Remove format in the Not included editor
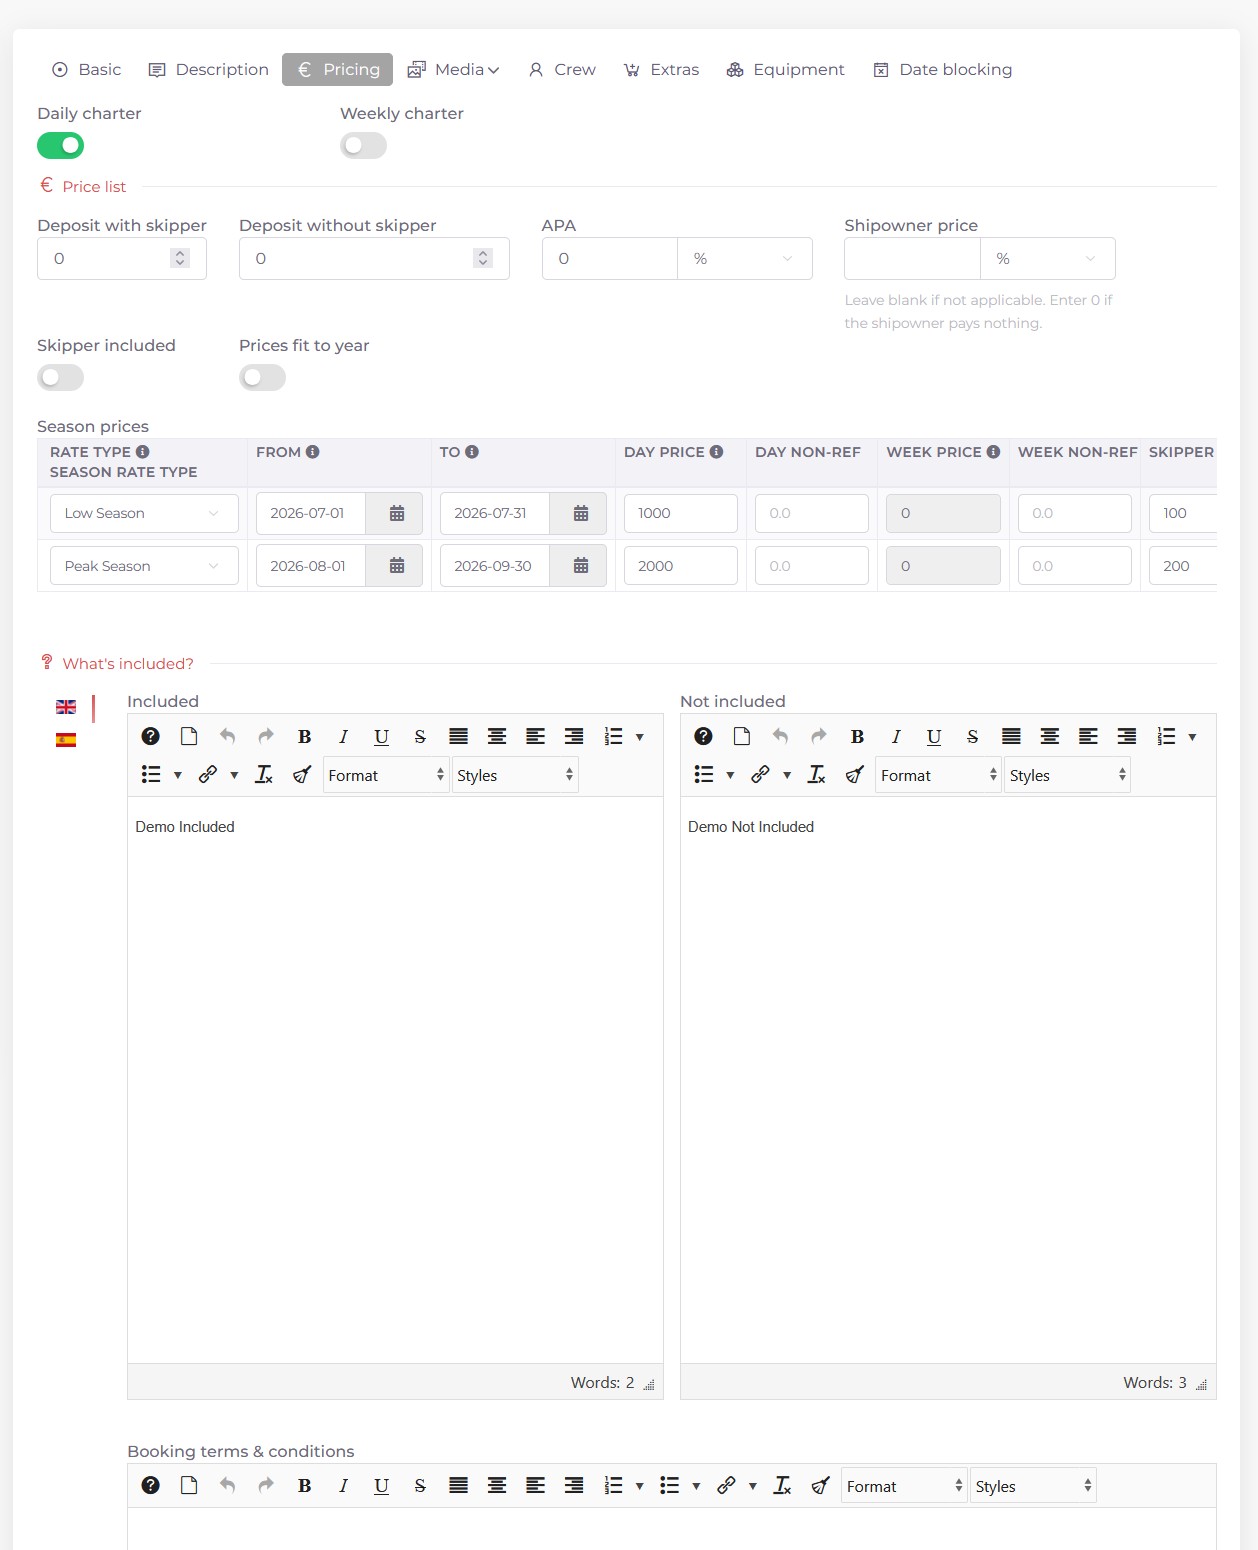Image resolution: width=1258 pixels, height=1550 pixels. click(x=817, y=775)
